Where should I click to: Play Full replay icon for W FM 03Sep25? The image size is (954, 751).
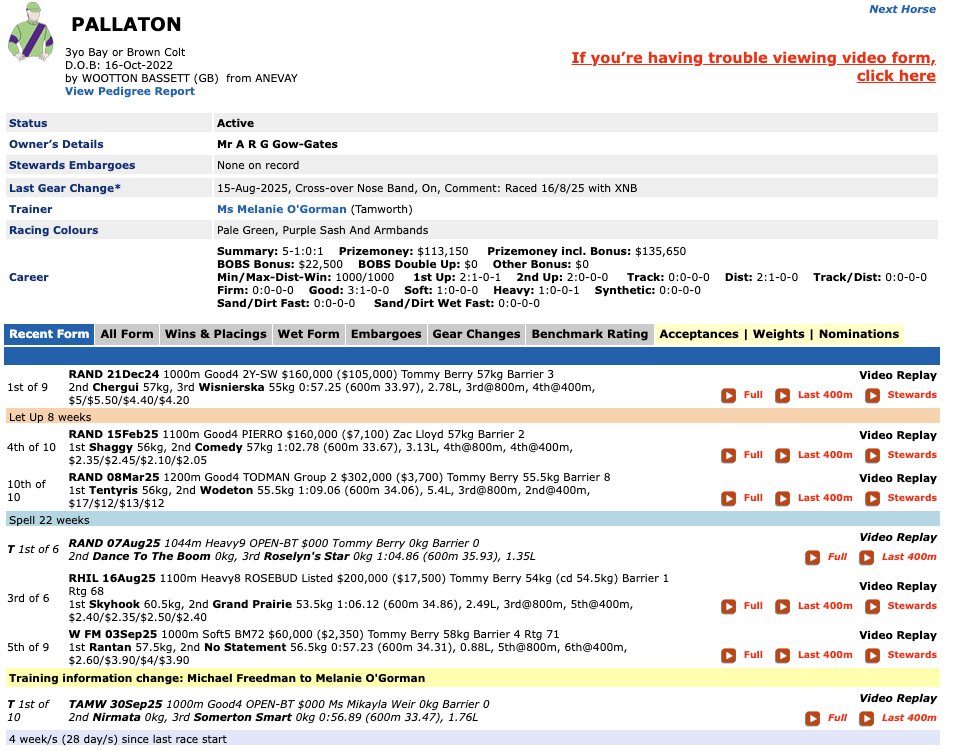[728, 655]
